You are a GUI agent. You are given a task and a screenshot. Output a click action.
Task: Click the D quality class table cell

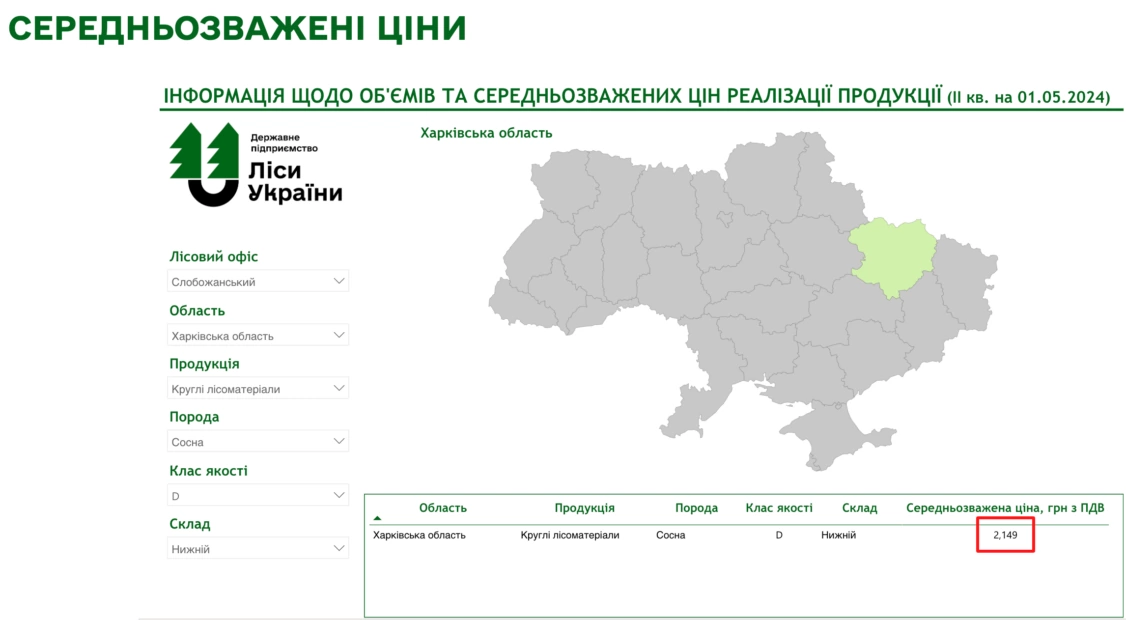tap(778, 535)
